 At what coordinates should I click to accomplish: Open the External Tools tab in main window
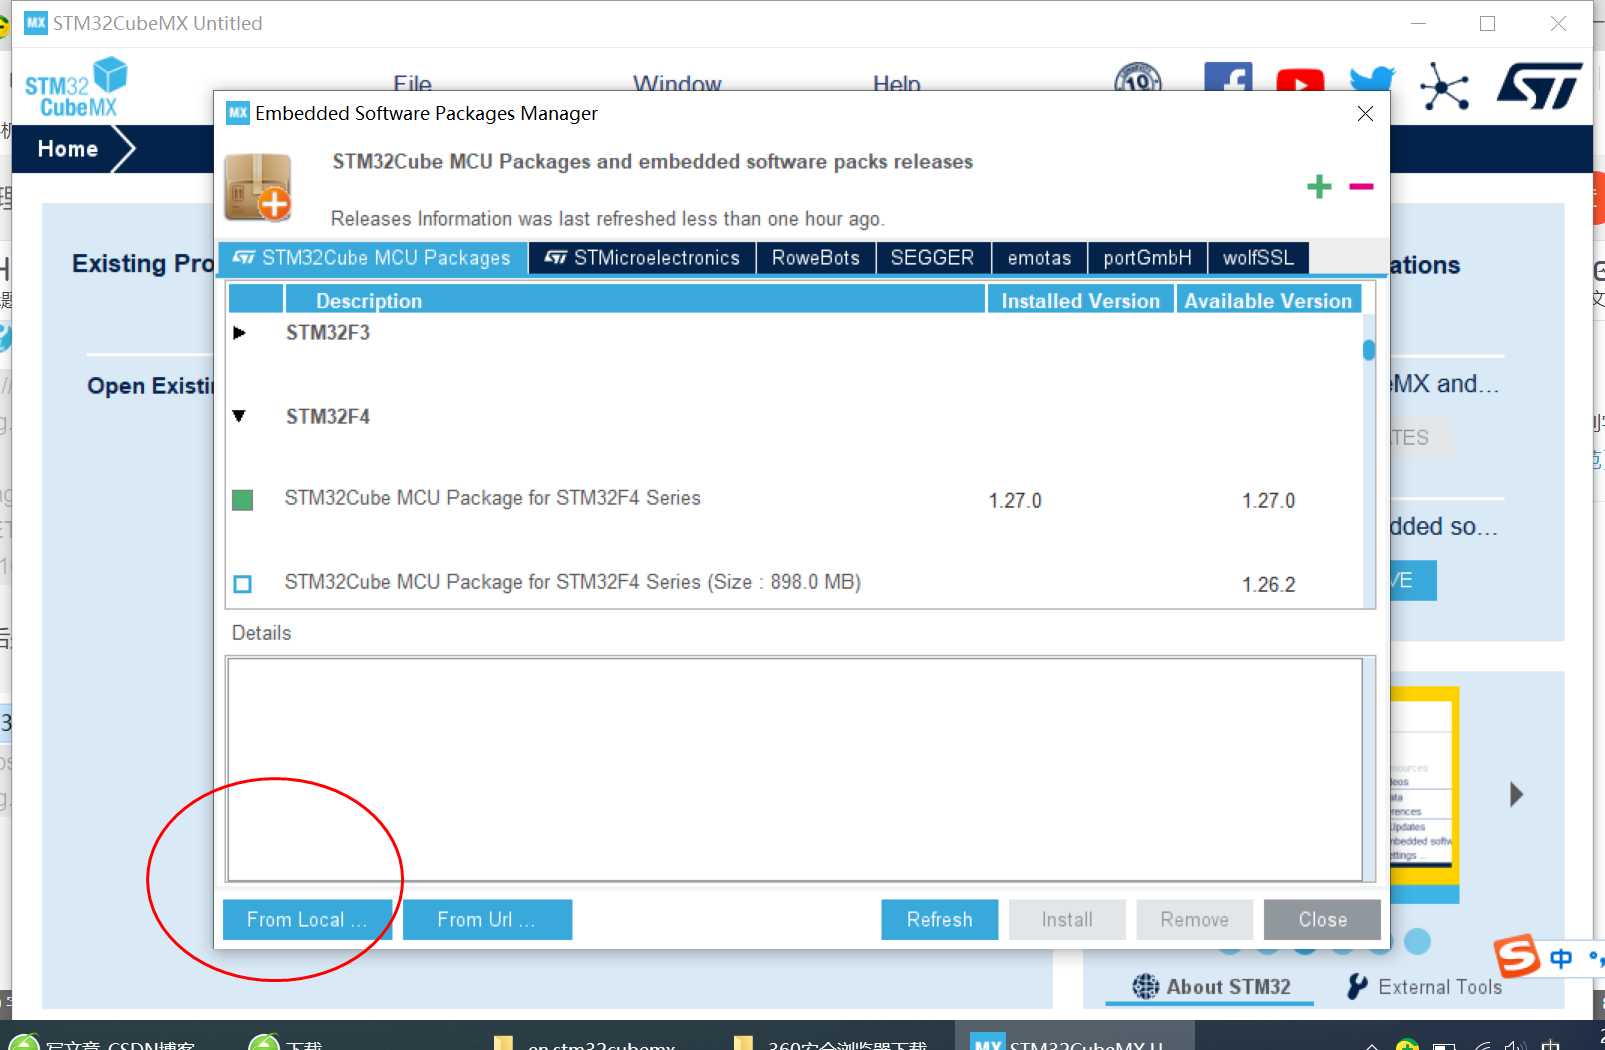1425,987
